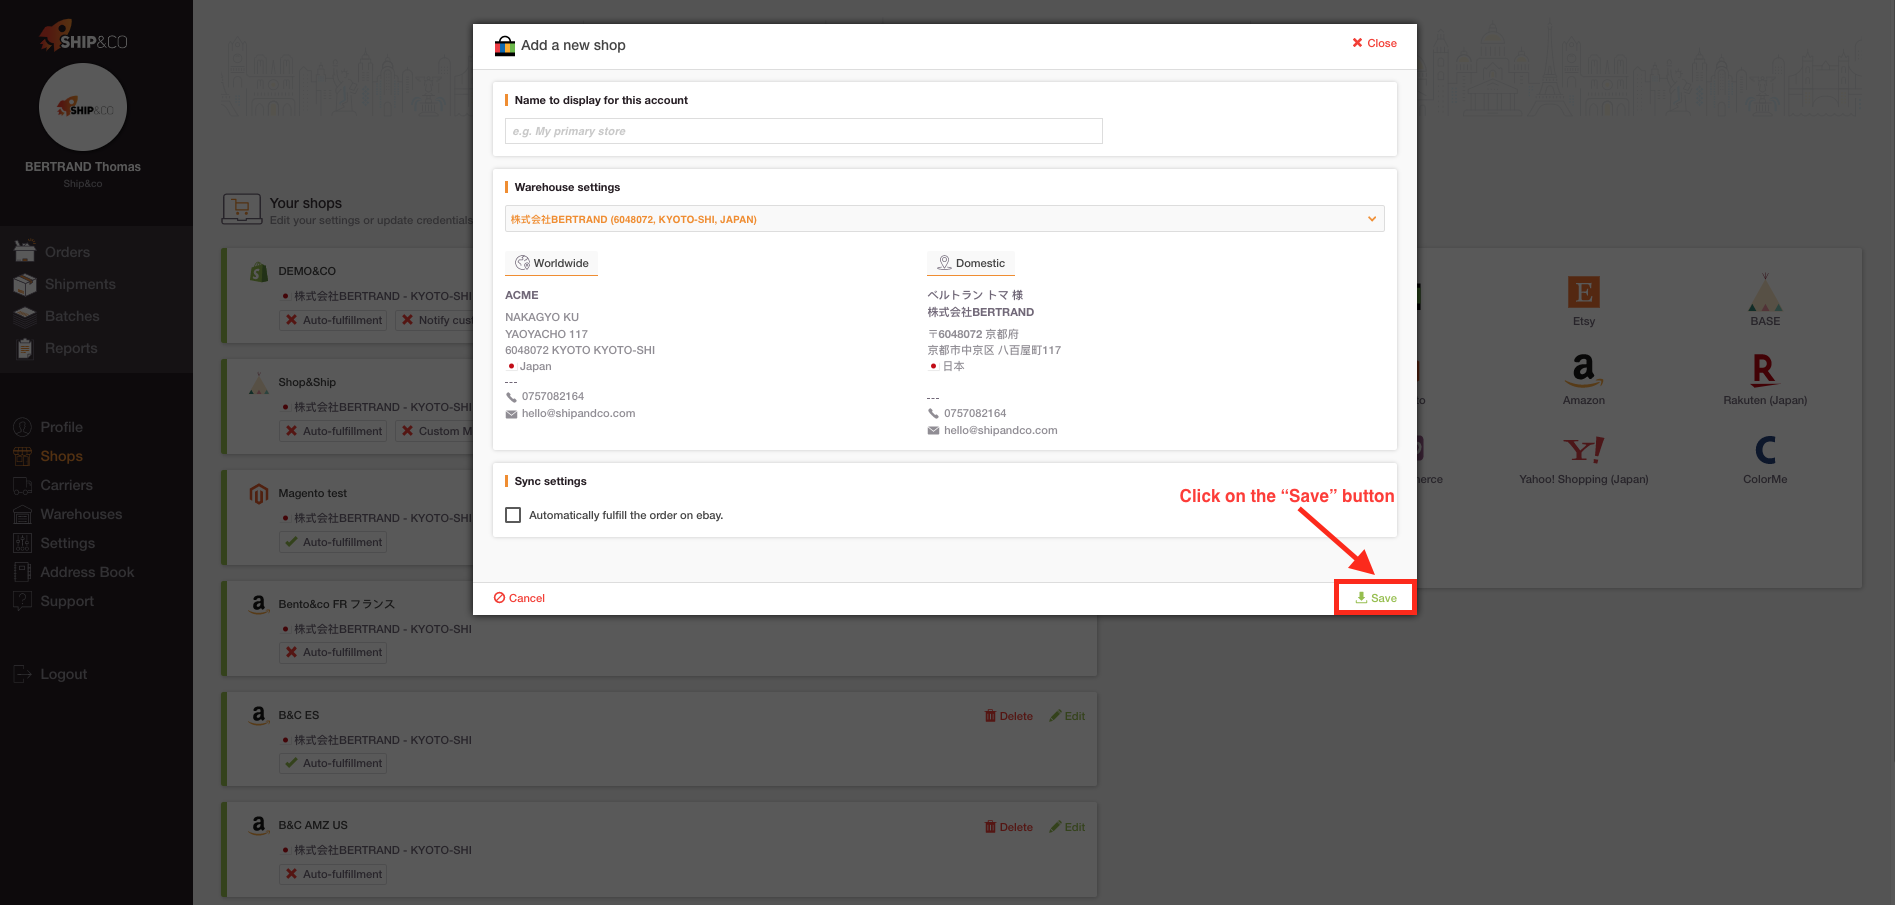
Task: Go to Profile page
Action: coord(61,427)
